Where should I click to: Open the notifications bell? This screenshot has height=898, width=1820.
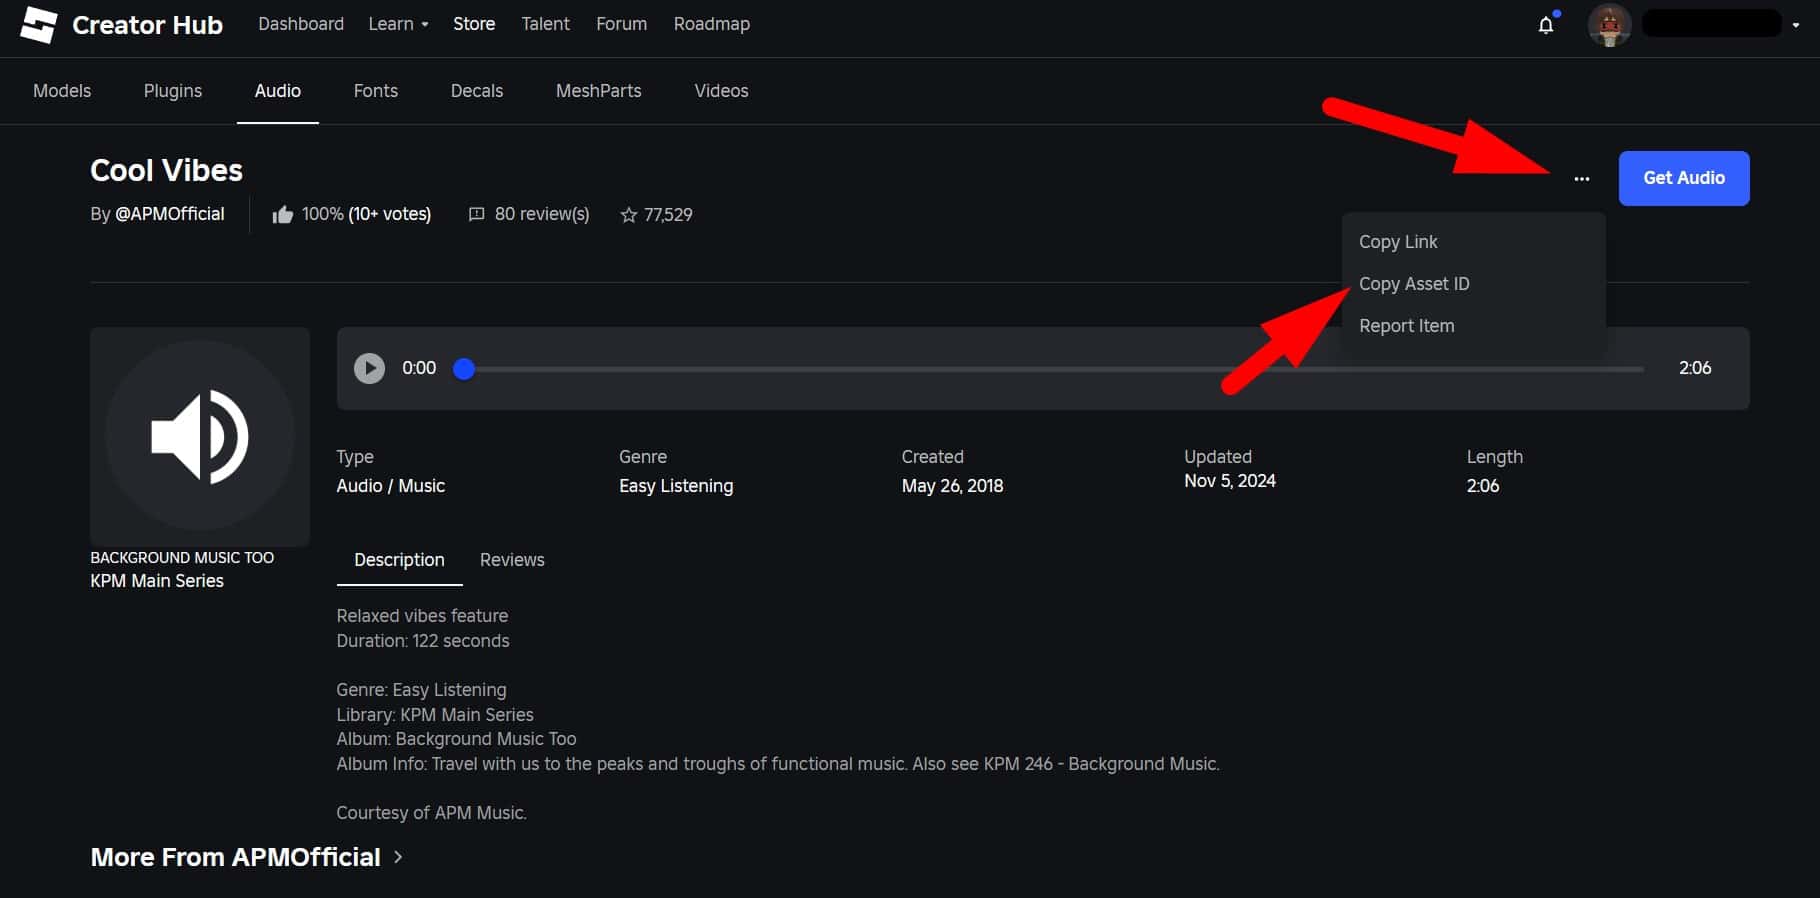[1545, 25]
